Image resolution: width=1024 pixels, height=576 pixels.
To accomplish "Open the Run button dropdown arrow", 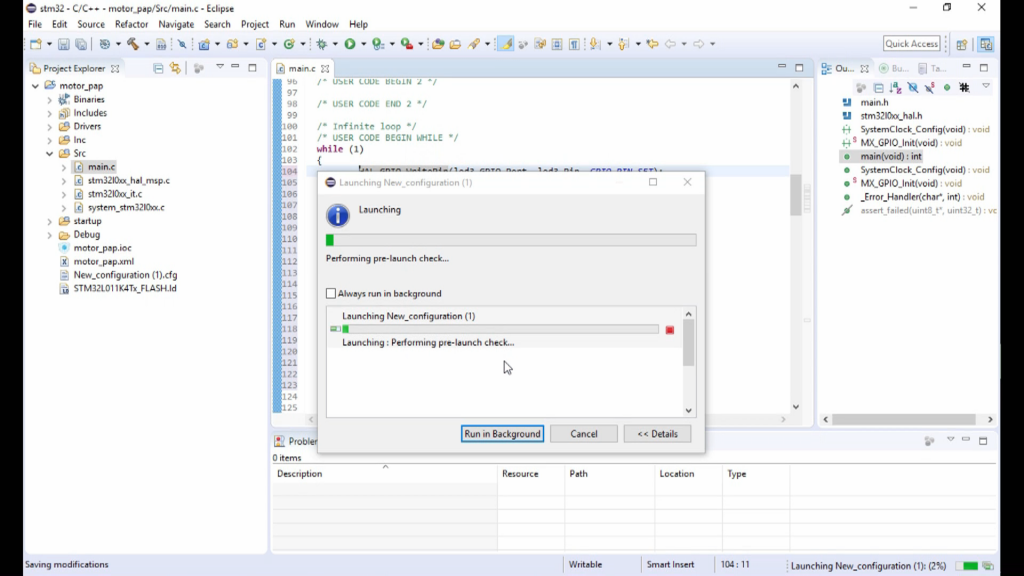I will pos(362,44).
